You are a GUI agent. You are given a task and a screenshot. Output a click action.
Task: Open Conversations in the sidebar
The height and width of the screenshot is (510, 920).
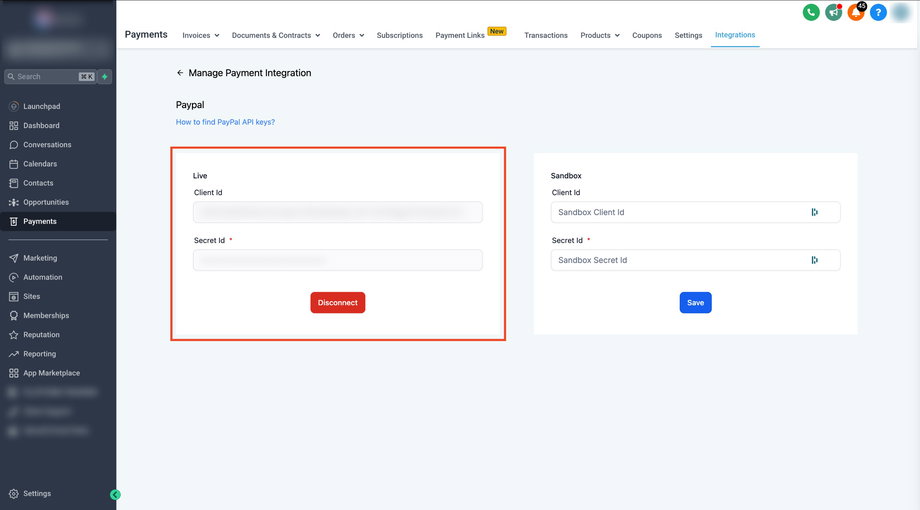(x=47, y=145)
